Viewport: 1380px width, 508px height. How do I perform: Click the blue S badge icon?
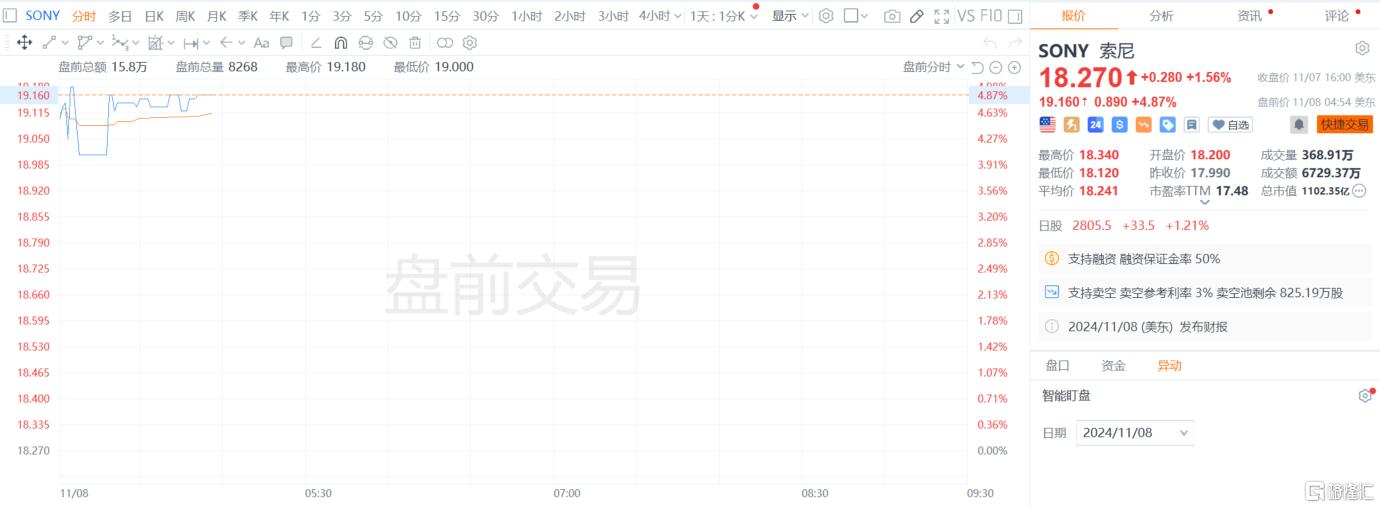[1119, 125]
